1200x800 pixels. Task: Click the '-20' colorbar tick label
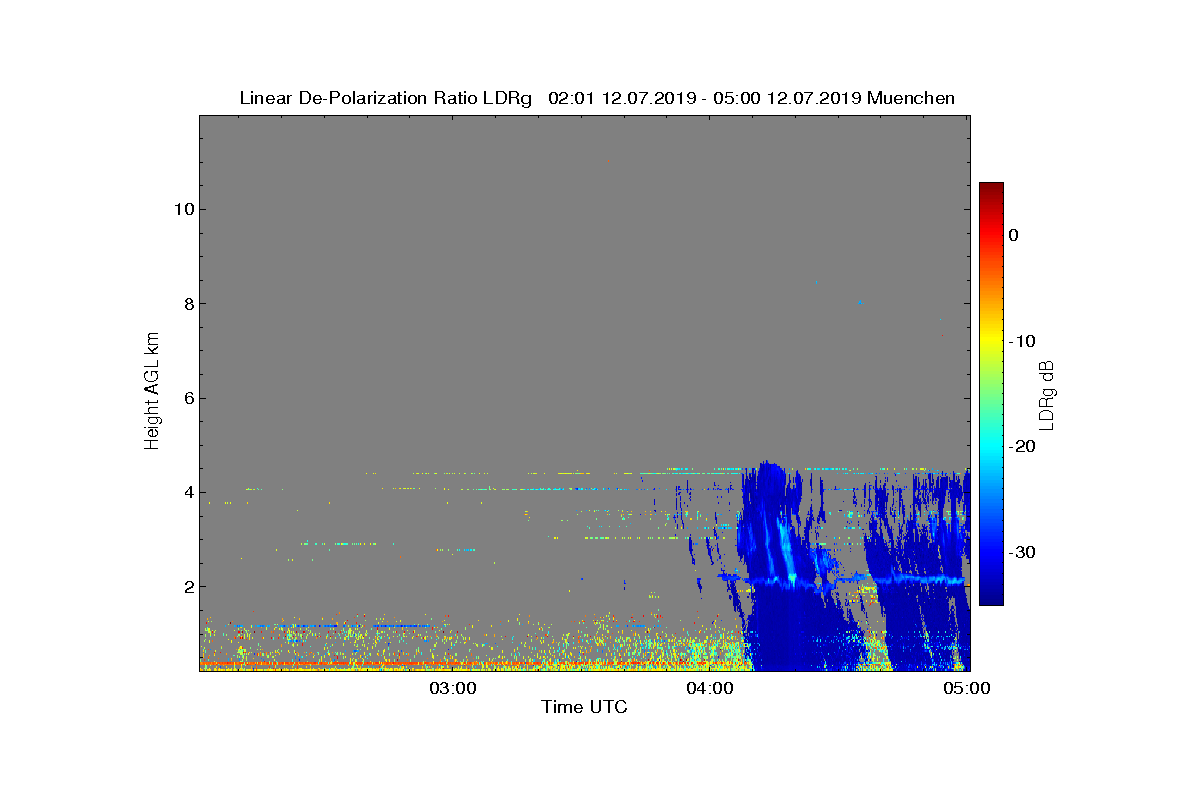coord(1021,447)
